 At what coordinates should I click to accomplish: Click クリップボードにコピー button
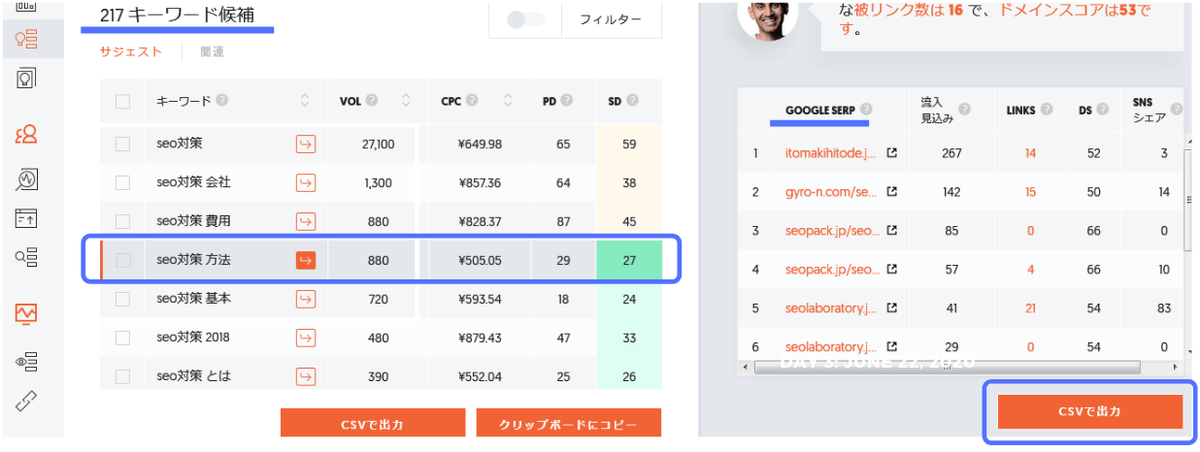(569, 425)
